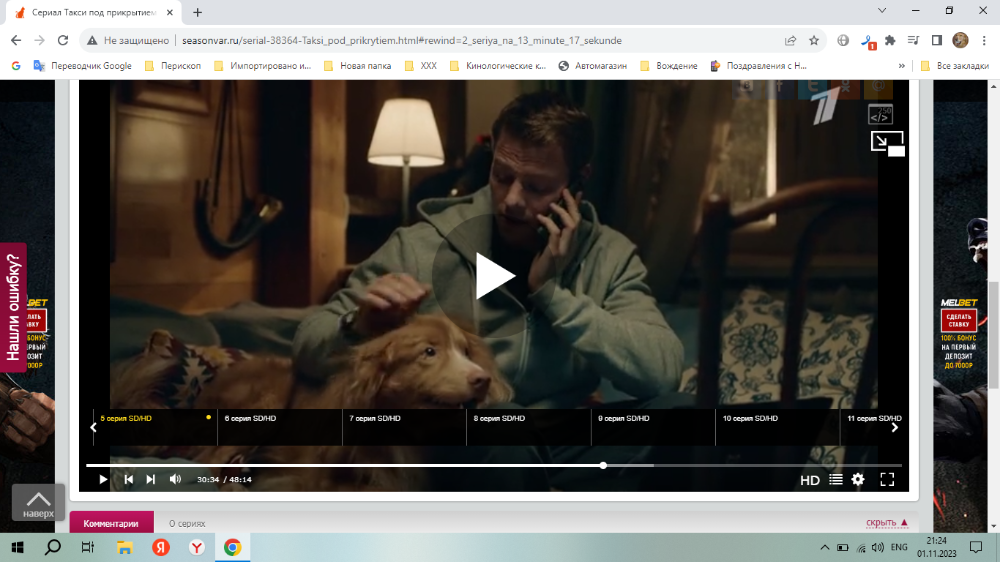1000x562 pixels.
Task: Open the XXX bookmark folder
Action: (421, 66)
